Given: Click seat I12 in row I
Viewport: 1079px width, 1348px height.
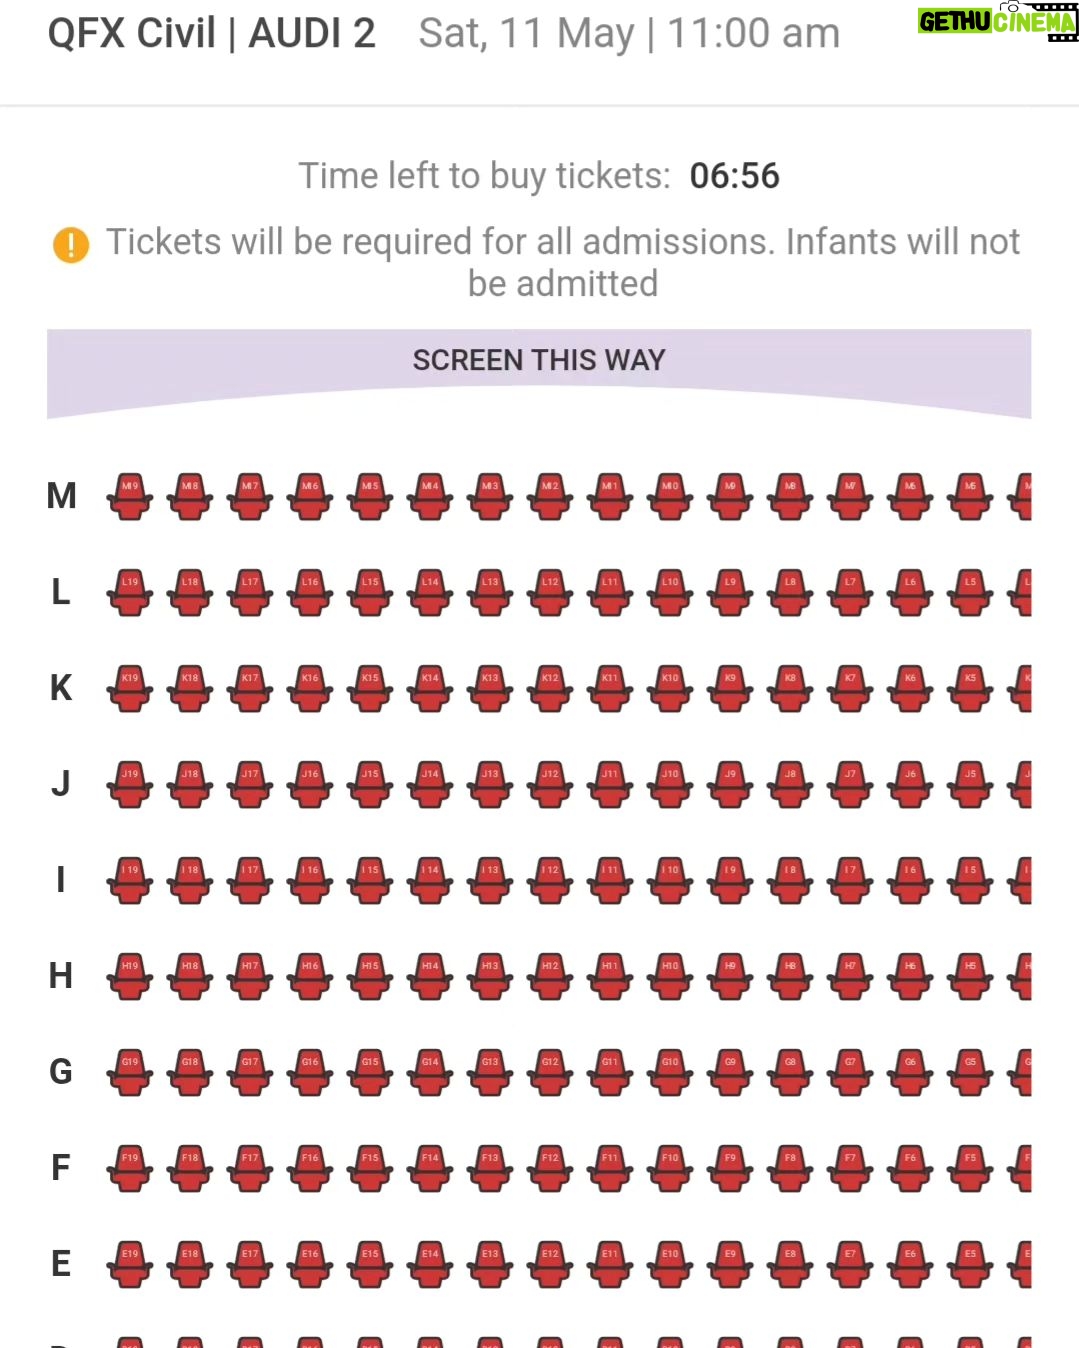Looking at the screenshot, I should click(x=550, y=880).
